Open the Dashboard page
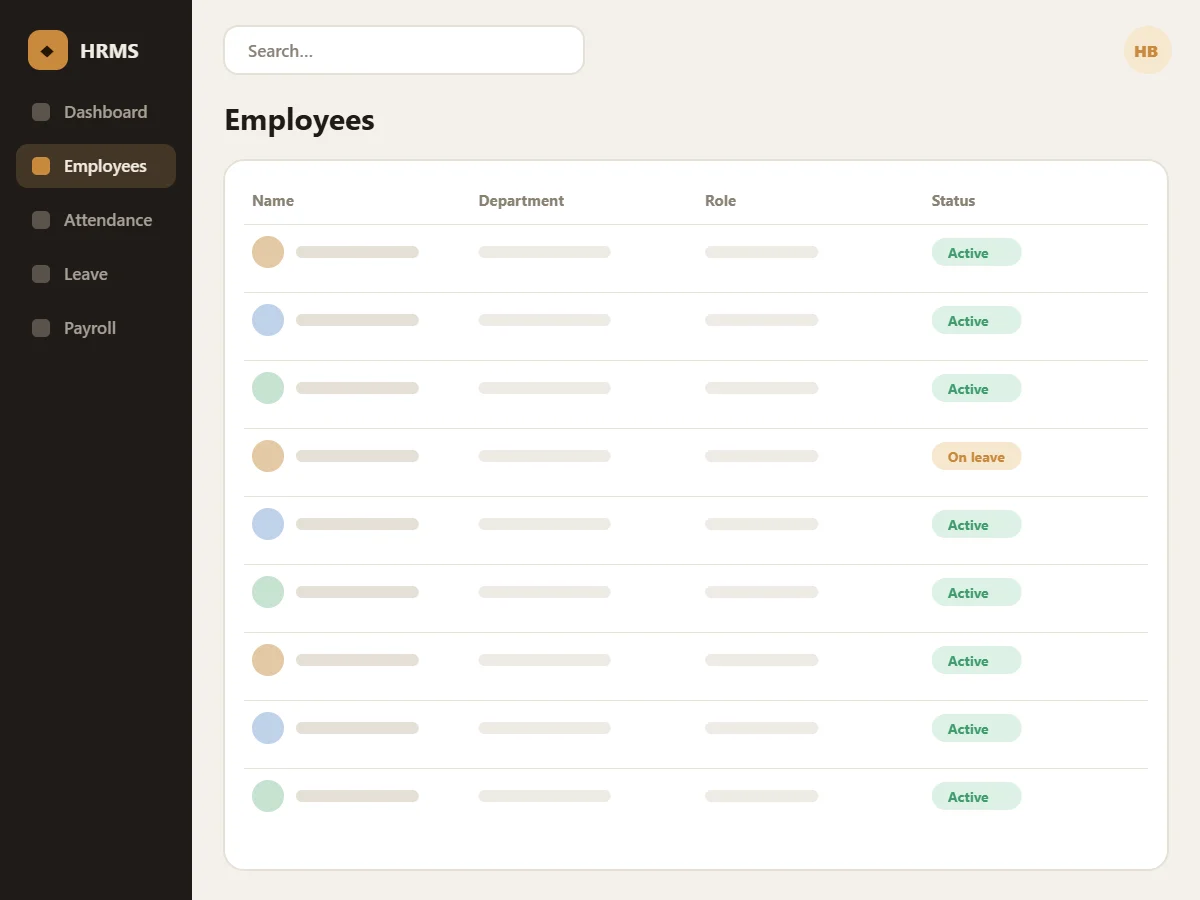The width and height of the screenshot is (1200, 900). pyautogui.click(x=96, y=112)
